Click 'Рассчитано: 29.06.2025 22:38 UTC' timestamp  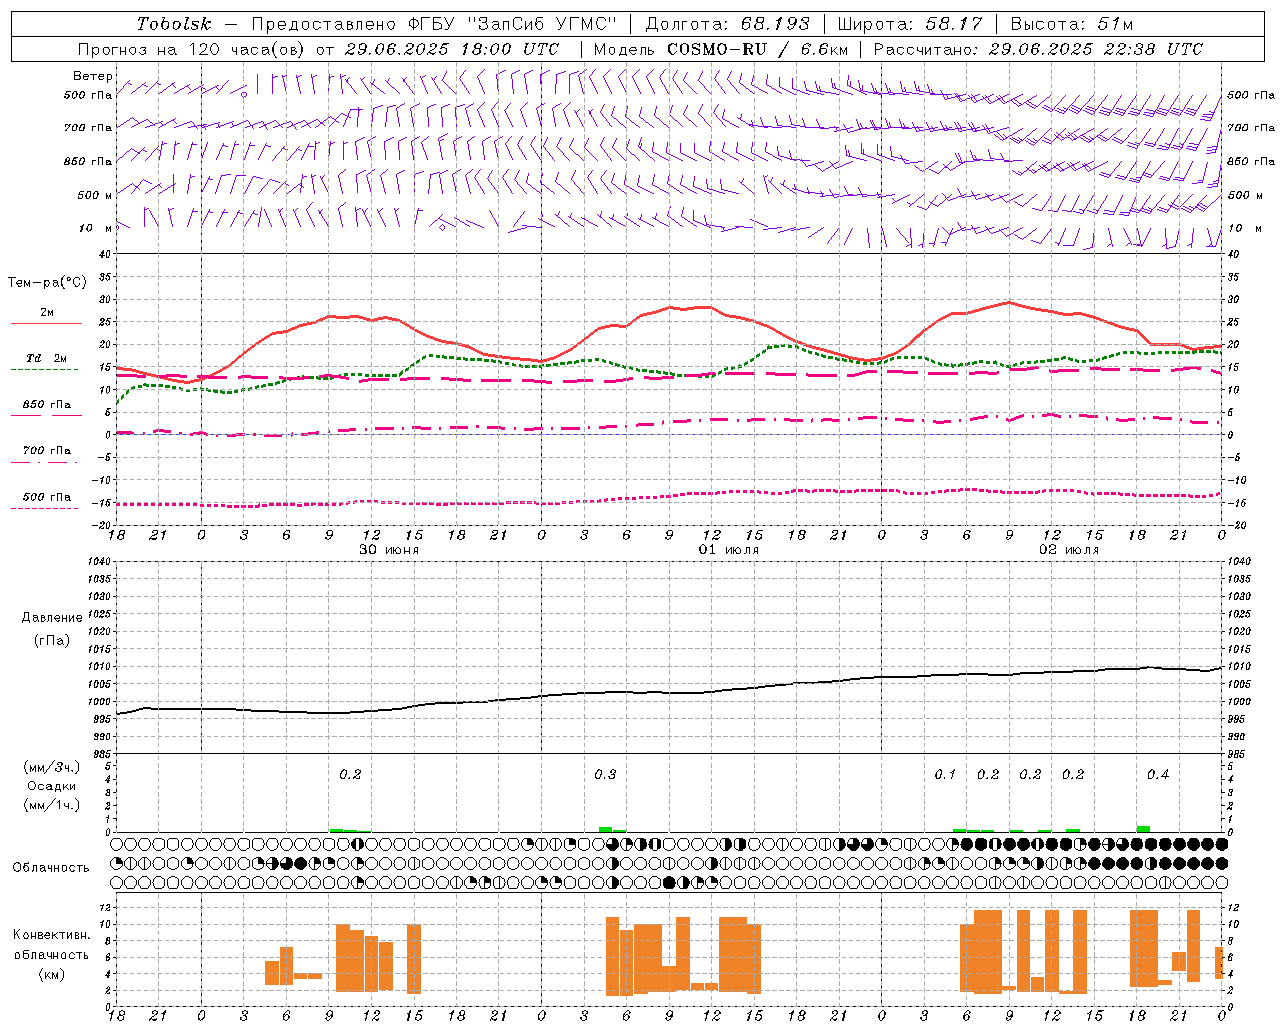point(1038,49)
